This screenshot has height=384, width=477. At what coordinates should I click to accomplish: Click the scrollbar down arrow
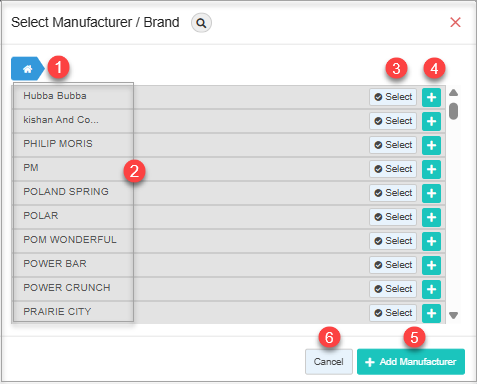click(453, 315)
